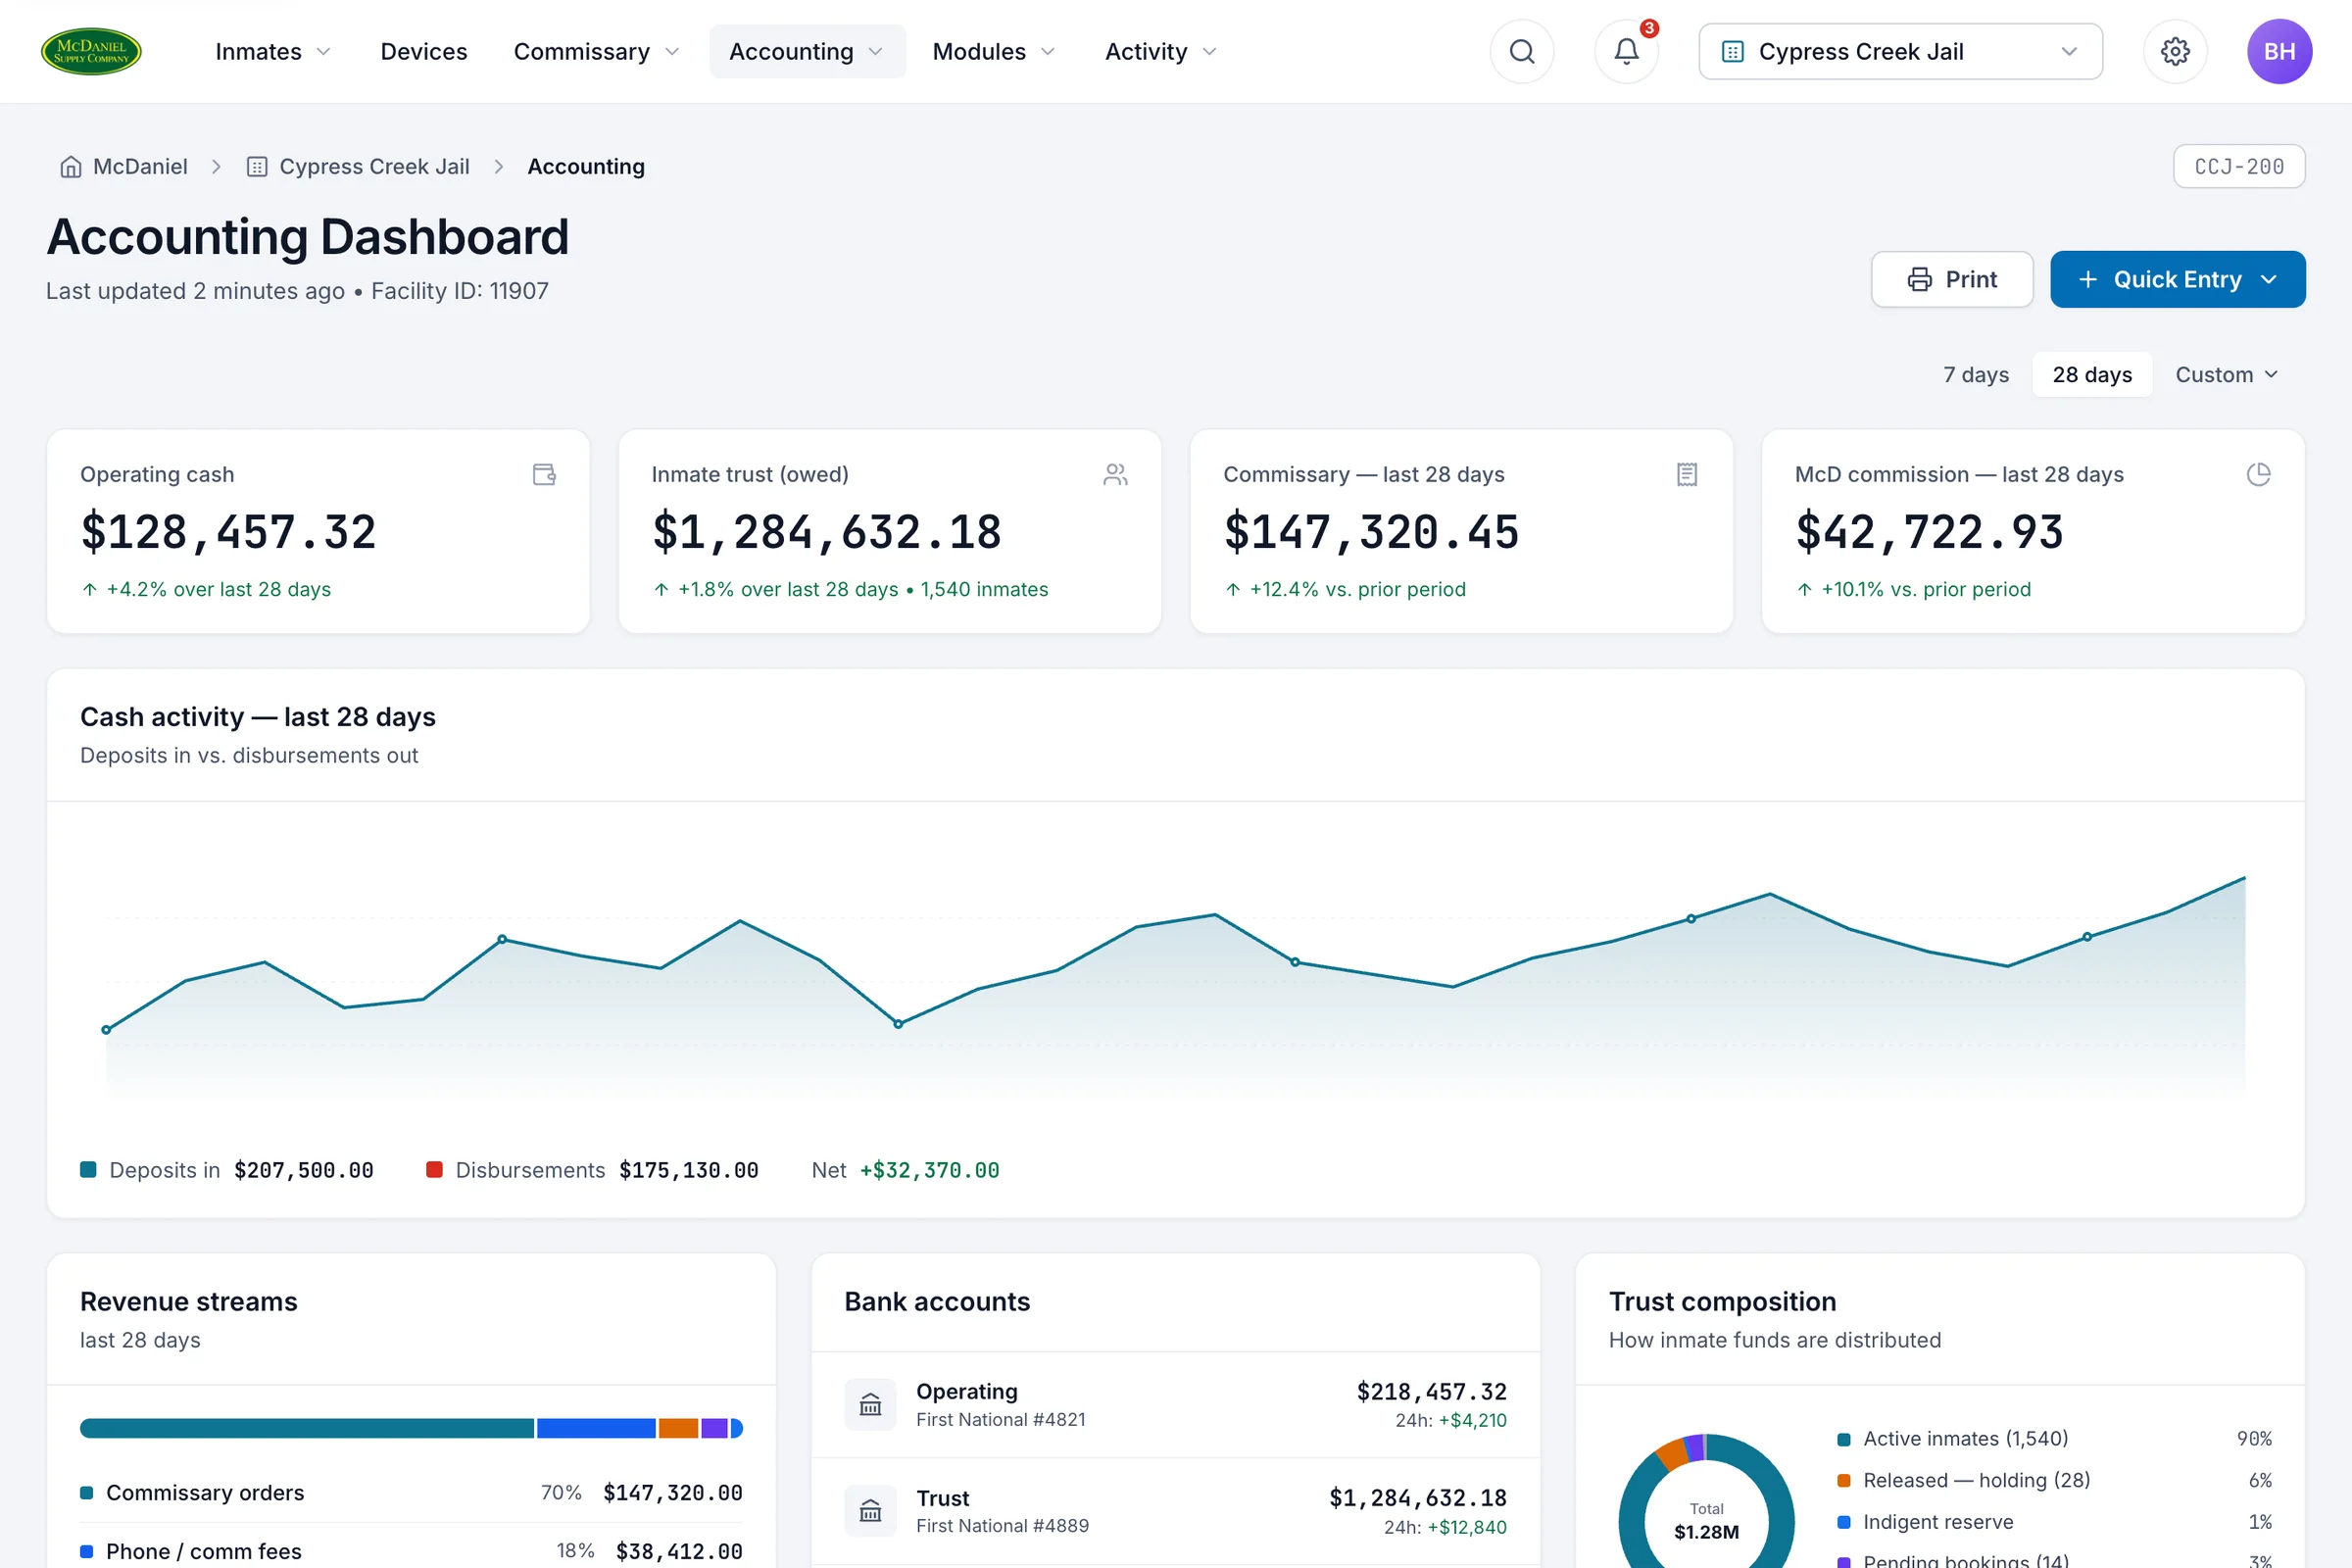The height and width of the screenshot is (1568, 2352).
Task: Click the building icon beside Cypress Creek Jail breadcrumb
Action: coord(257,167)
